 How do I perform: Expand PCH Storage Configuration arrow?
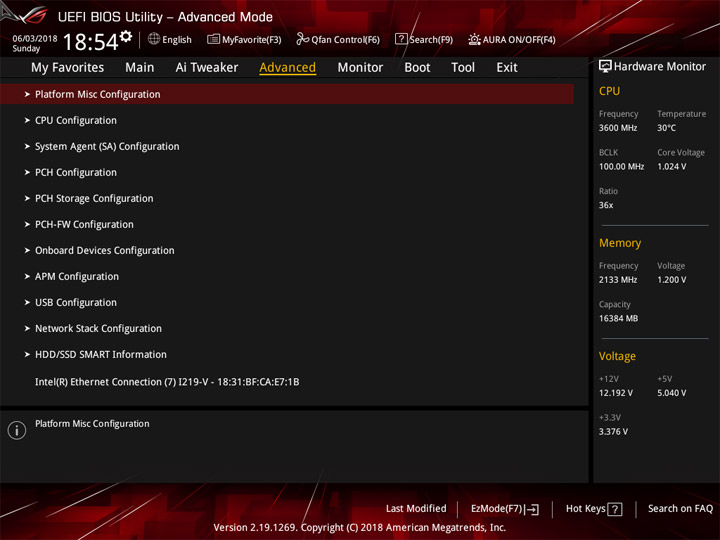pos(27,198)
